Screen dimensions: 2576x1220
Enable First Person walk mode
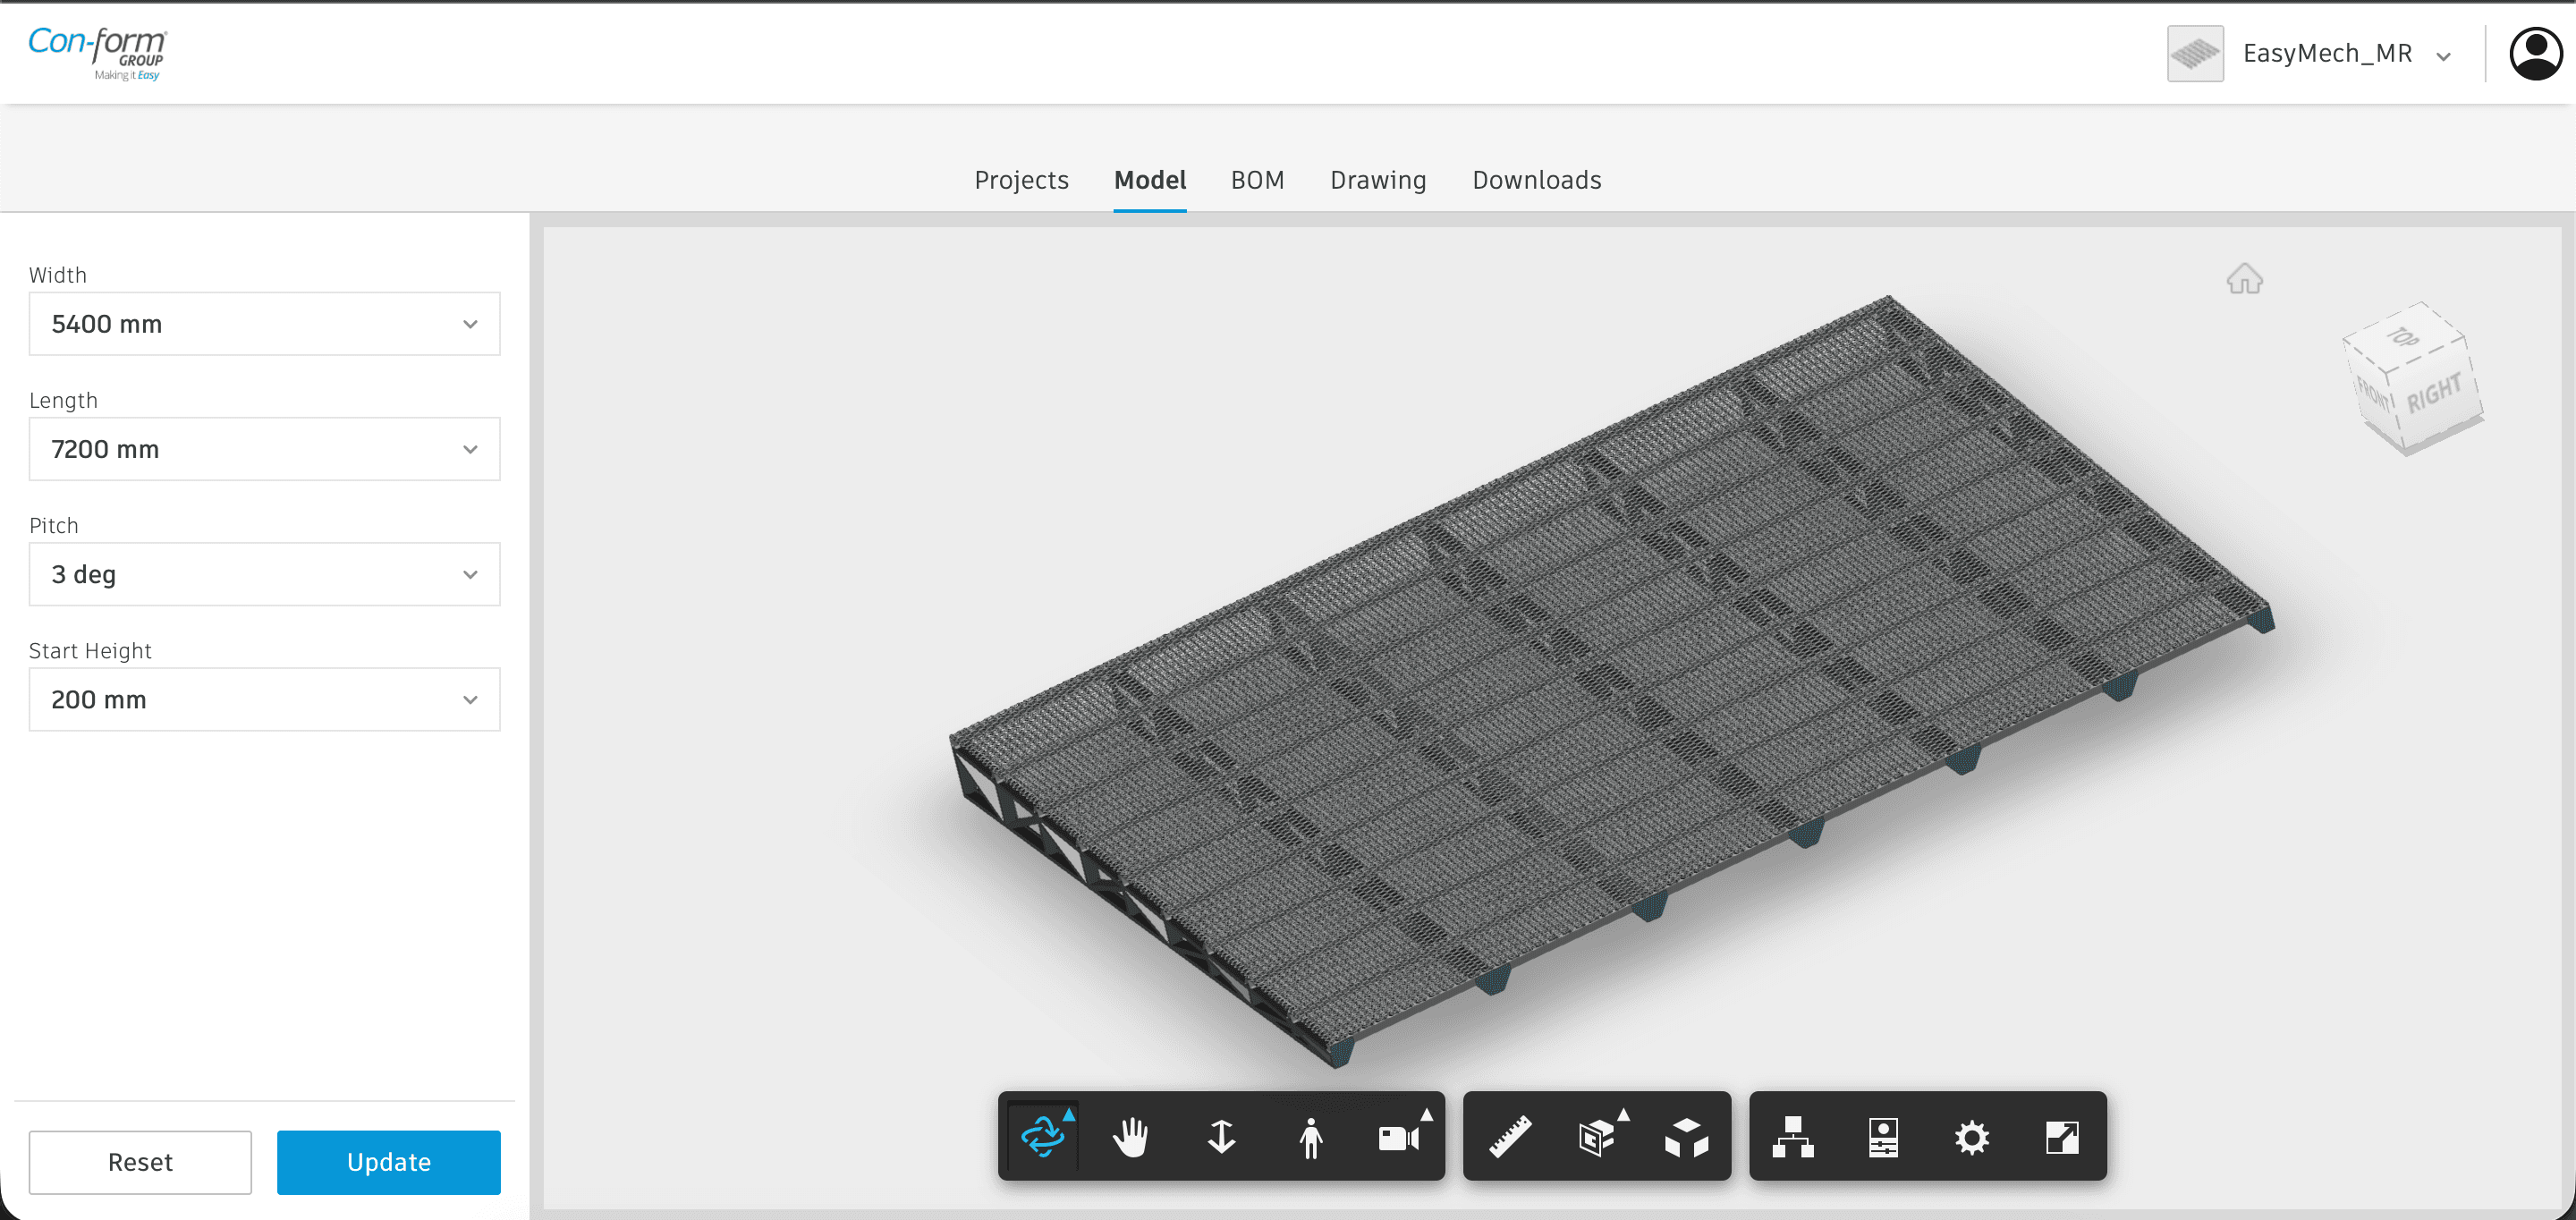click(x=1310, y=1138)
